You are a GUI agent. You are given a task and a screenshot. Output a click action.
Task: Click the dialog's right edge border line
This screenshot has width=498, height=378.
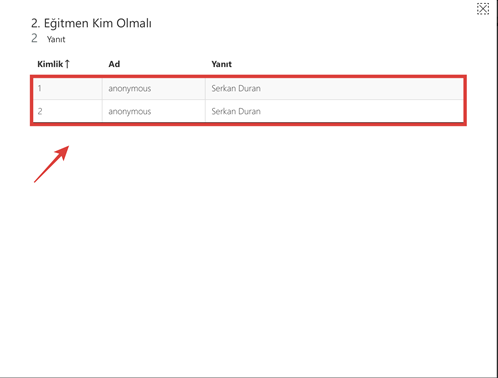(x=497, y=189)
